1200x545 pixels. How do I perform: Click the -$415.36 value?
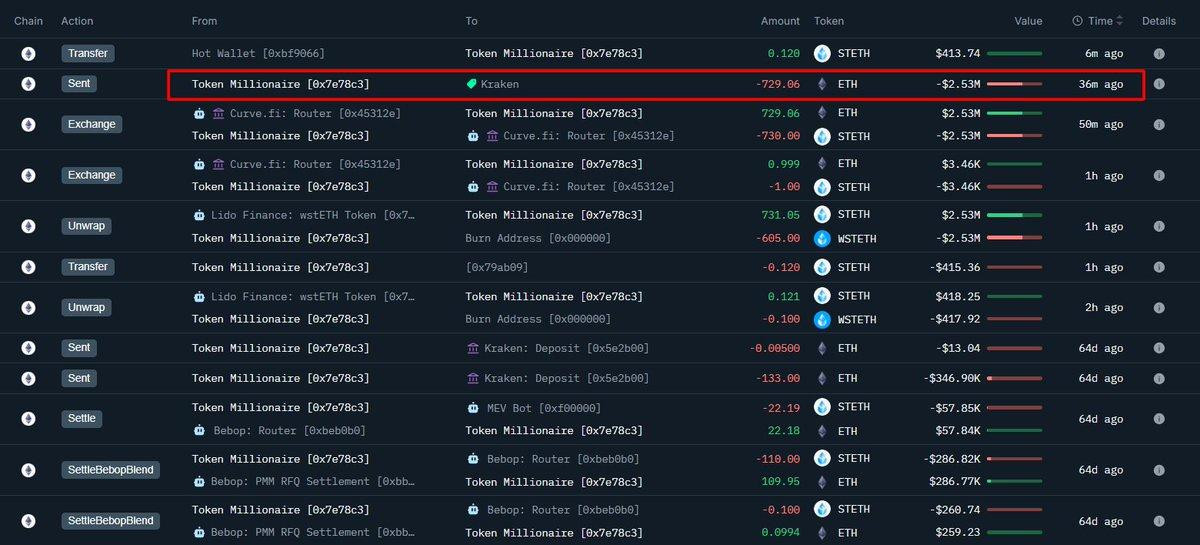[x=955, y=267]
